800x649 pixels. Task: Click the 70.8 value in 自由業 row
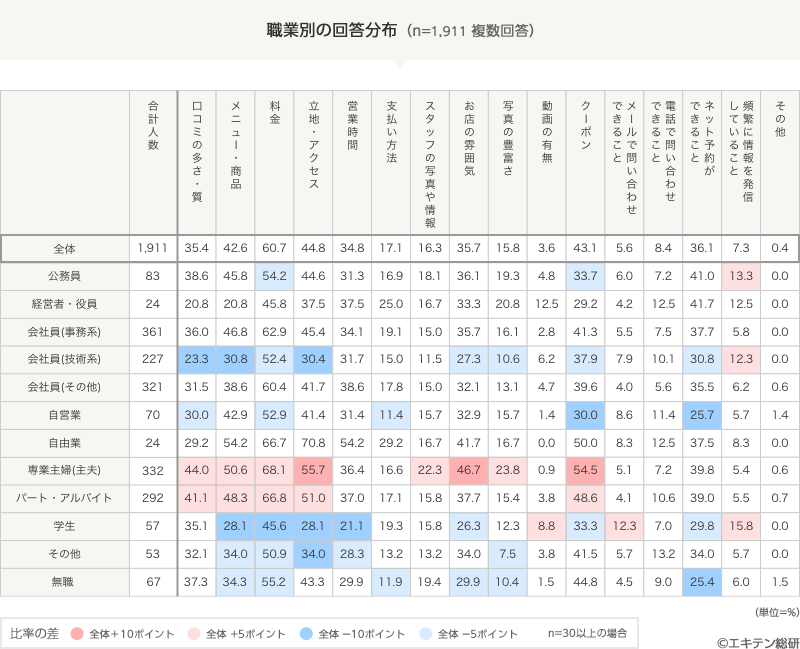coord(313,441)
